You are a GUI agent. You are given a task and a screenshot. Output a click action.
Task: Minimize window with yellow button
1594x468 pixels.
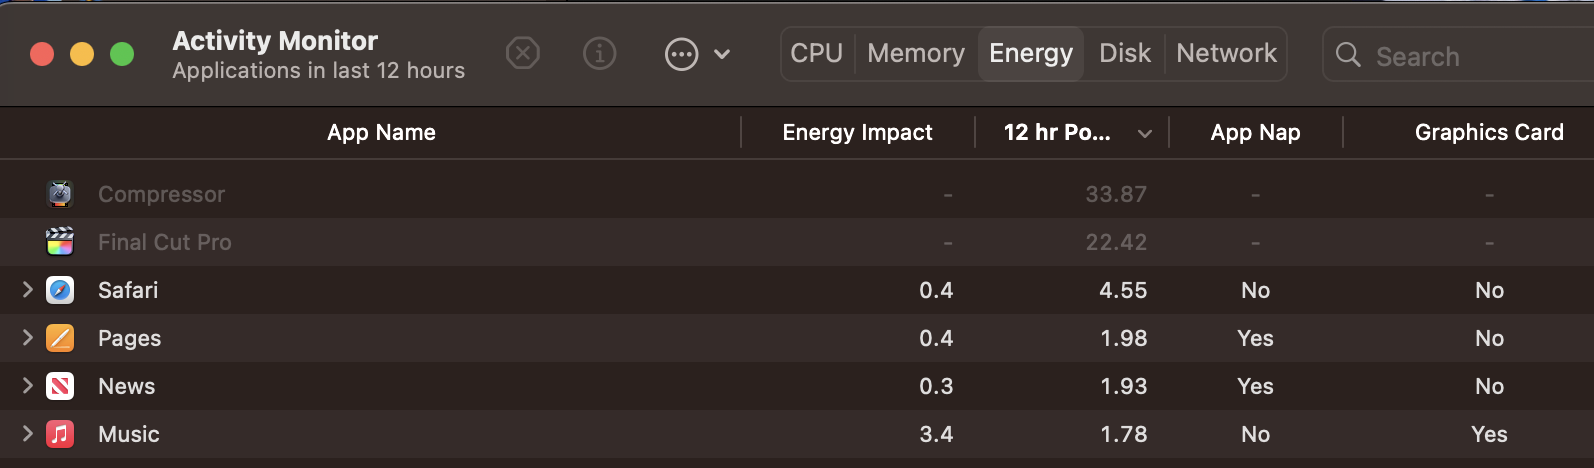click(x=82, y=54)
